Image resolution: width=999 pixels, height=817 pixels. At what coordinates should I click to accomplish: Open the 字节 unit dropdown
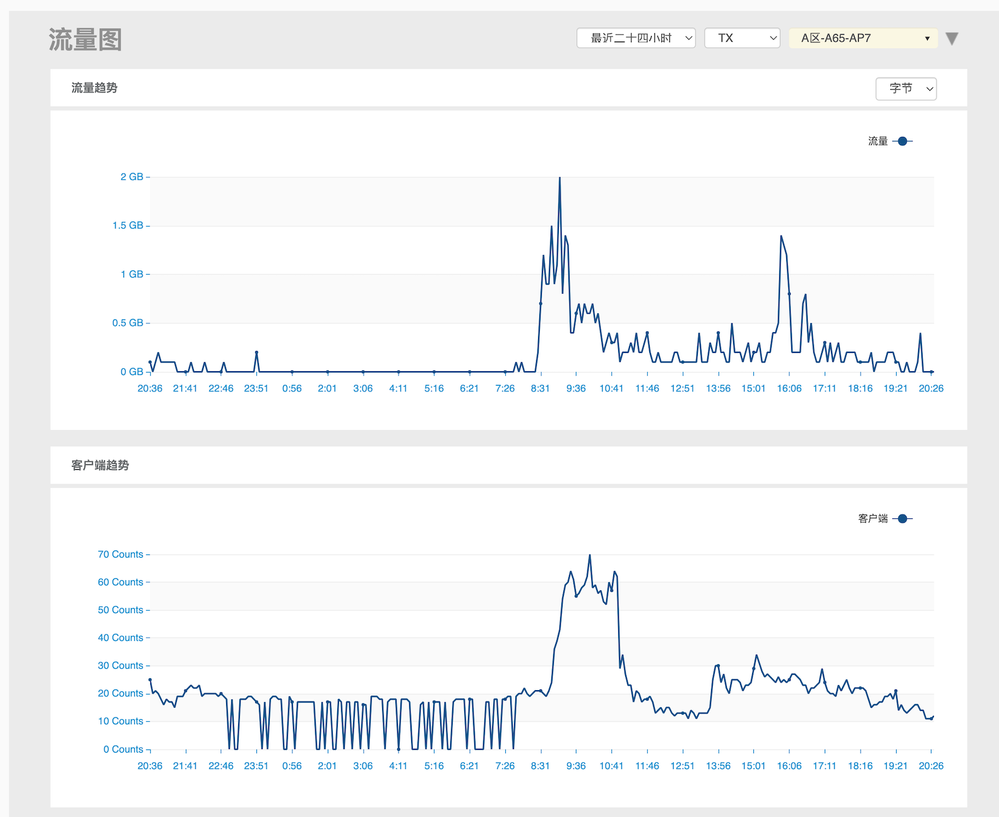(x=906, y=88)
